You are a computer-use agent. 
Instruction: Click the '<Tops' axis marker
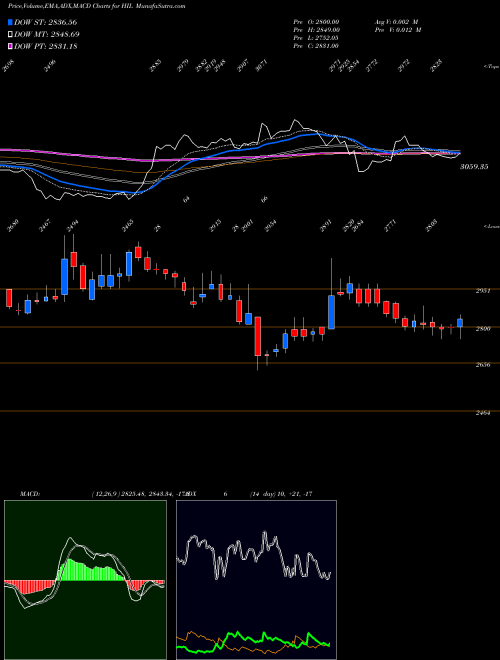tap(491, 67)
